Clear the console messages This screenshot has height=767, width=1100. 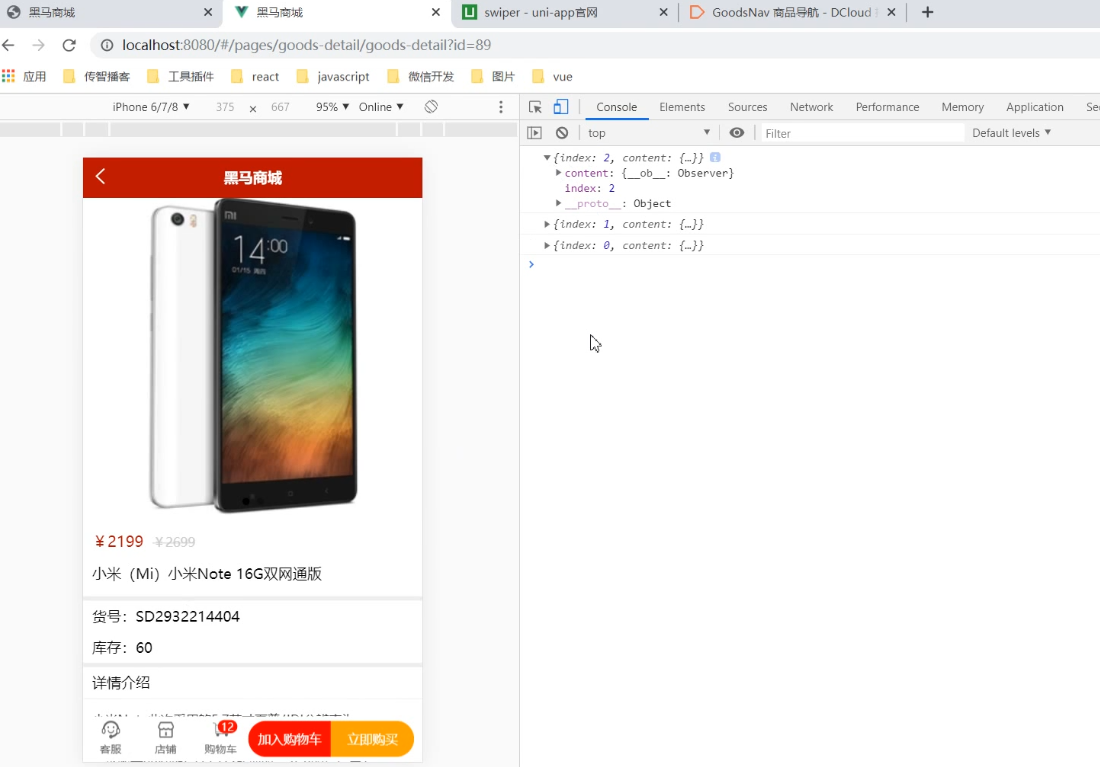pos(561,131)
